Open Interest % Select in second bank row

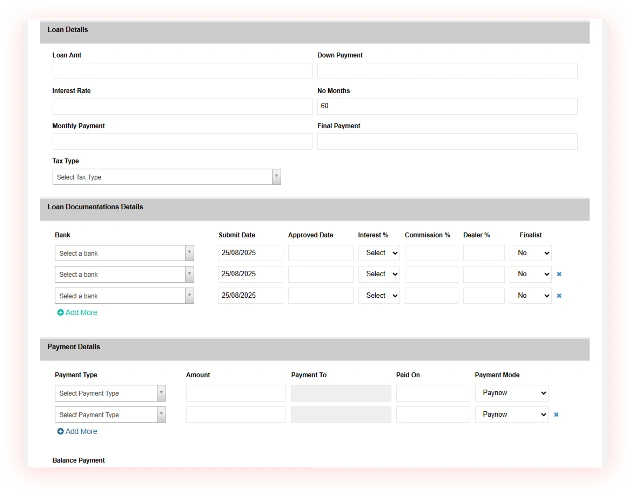pyautogui.click(x=379, y=274)
